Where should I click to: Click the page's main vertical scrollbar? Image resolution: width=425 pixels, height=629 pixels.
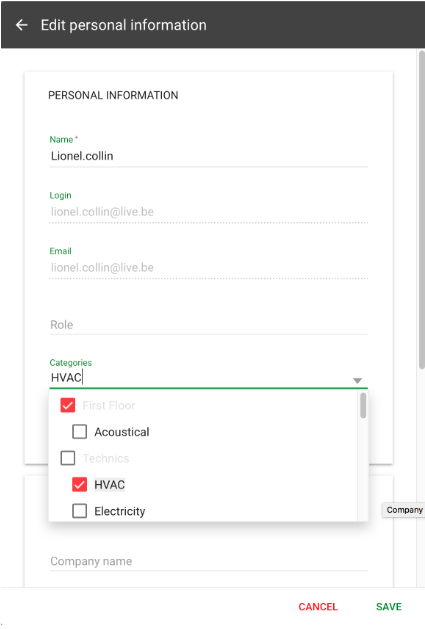click(421, 209)
